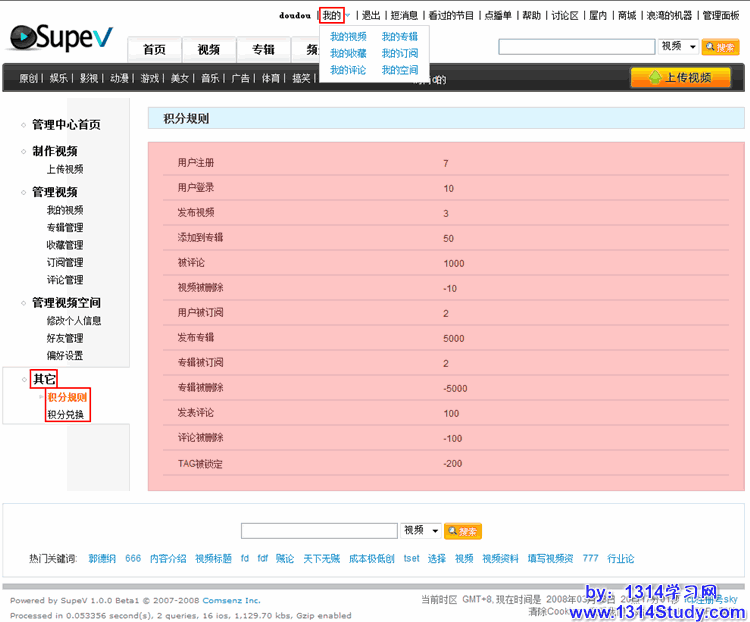Open 积分兑换 in the sidebar
The height and width of the screenshot is (622, 750).
[x=66, y=414]
